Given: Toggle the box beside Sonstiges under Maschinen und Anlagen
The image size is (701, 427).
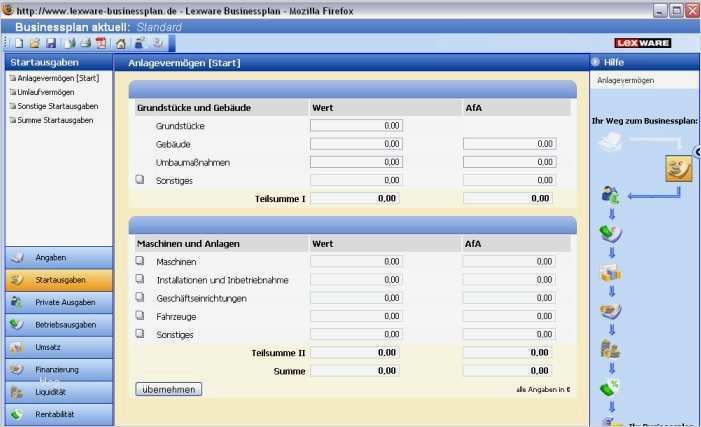Looking at the screenshot, I should pos(140,334).
